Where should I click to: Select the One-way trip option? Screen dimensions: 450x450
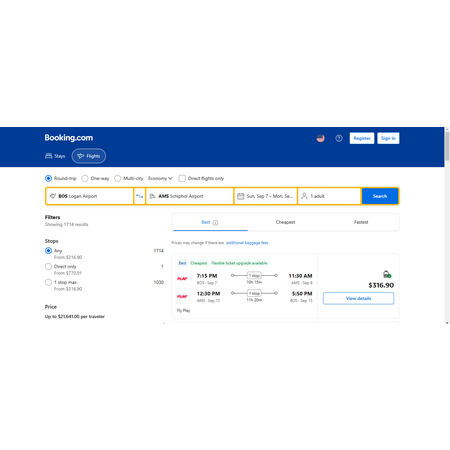coord(95,178)
